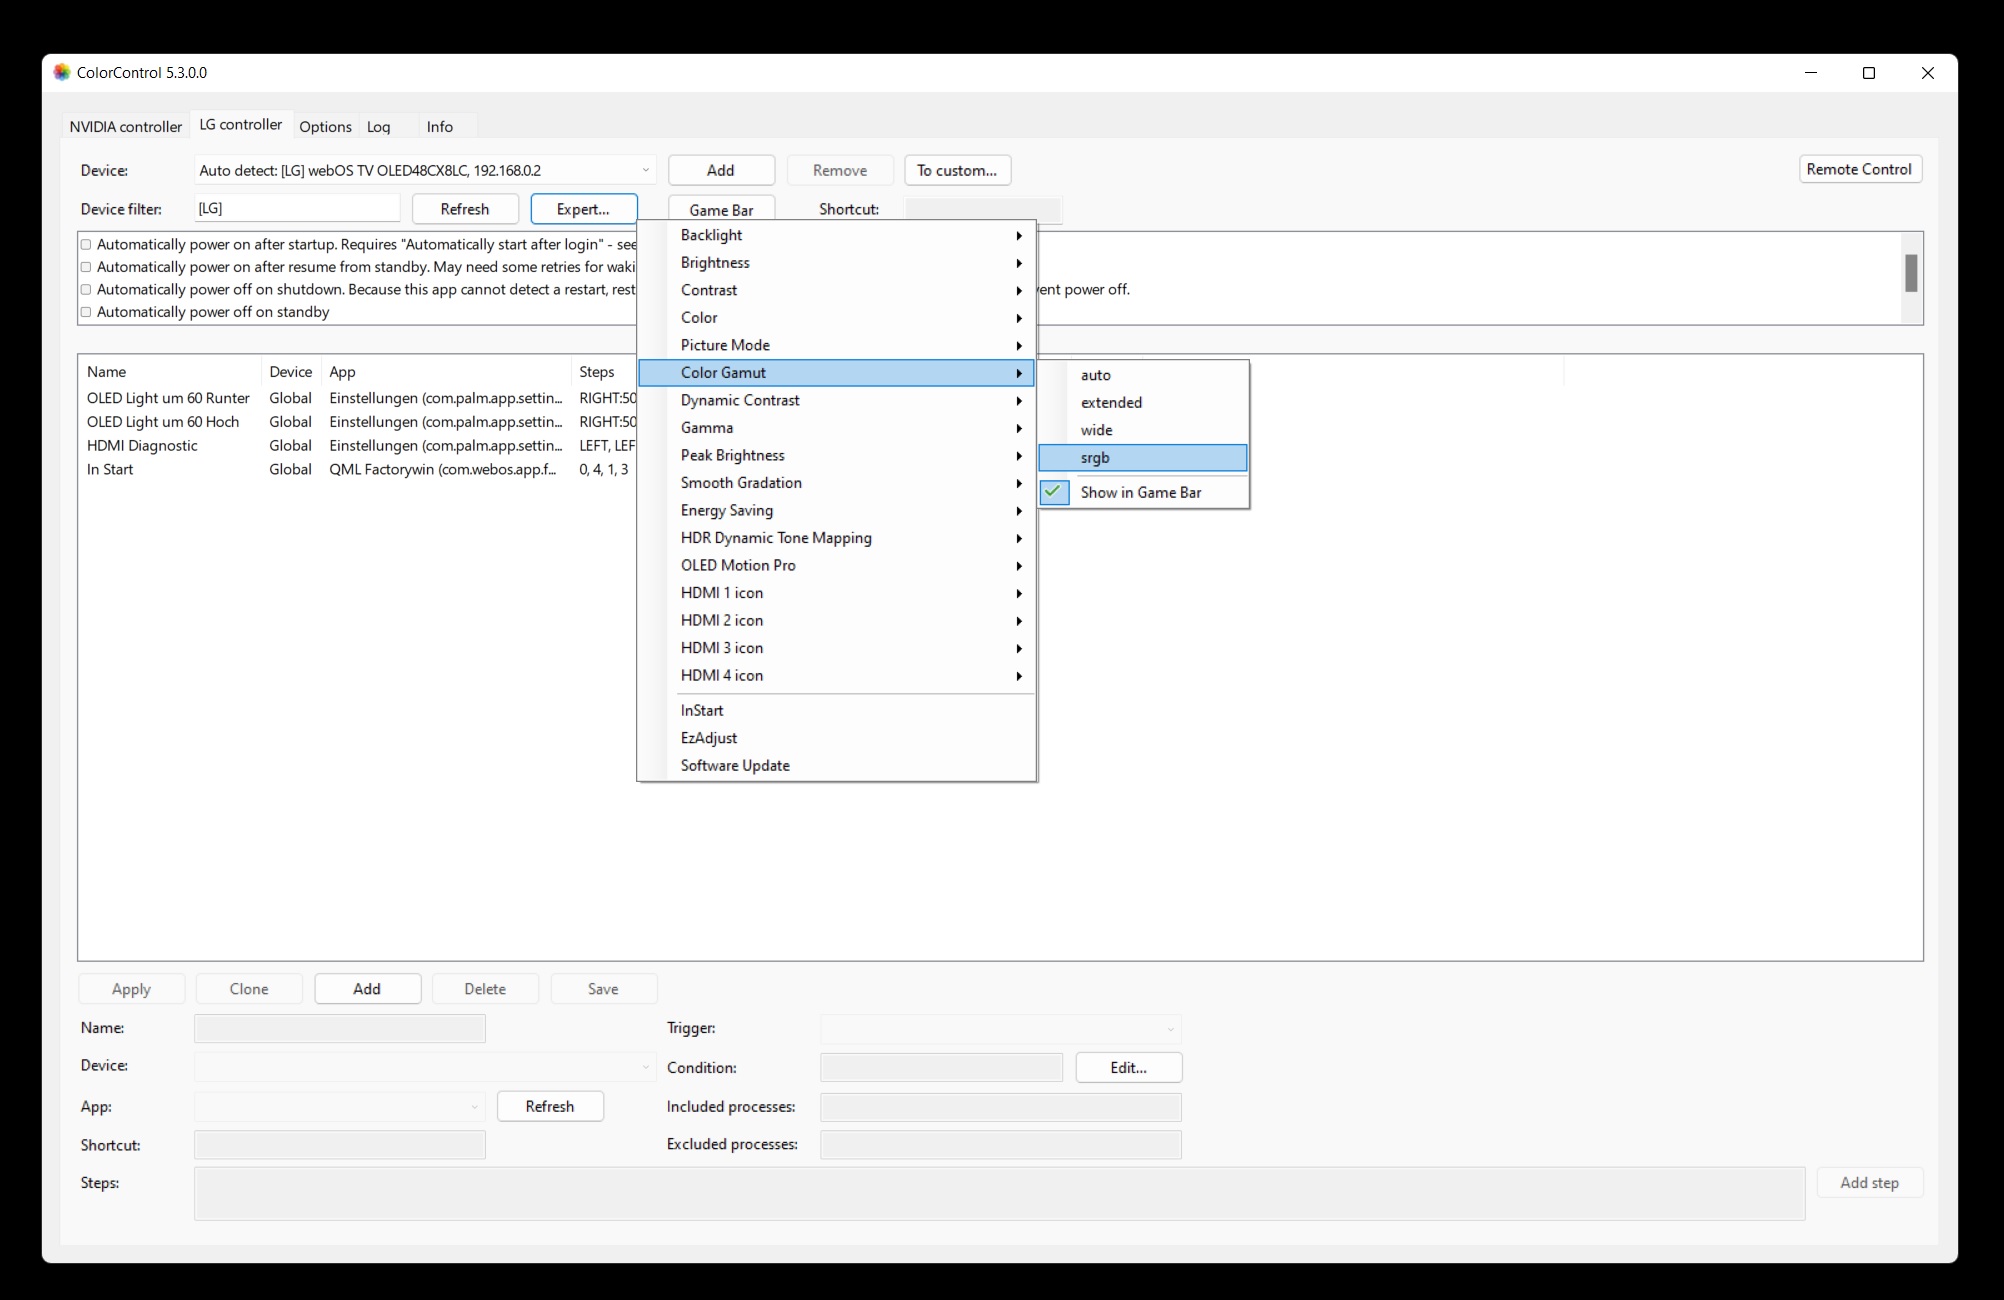Image resolution: width=2004 pixels, height=1300 pixels.
Task: Choose Software Update from menu
Action: tap(837, 765)
